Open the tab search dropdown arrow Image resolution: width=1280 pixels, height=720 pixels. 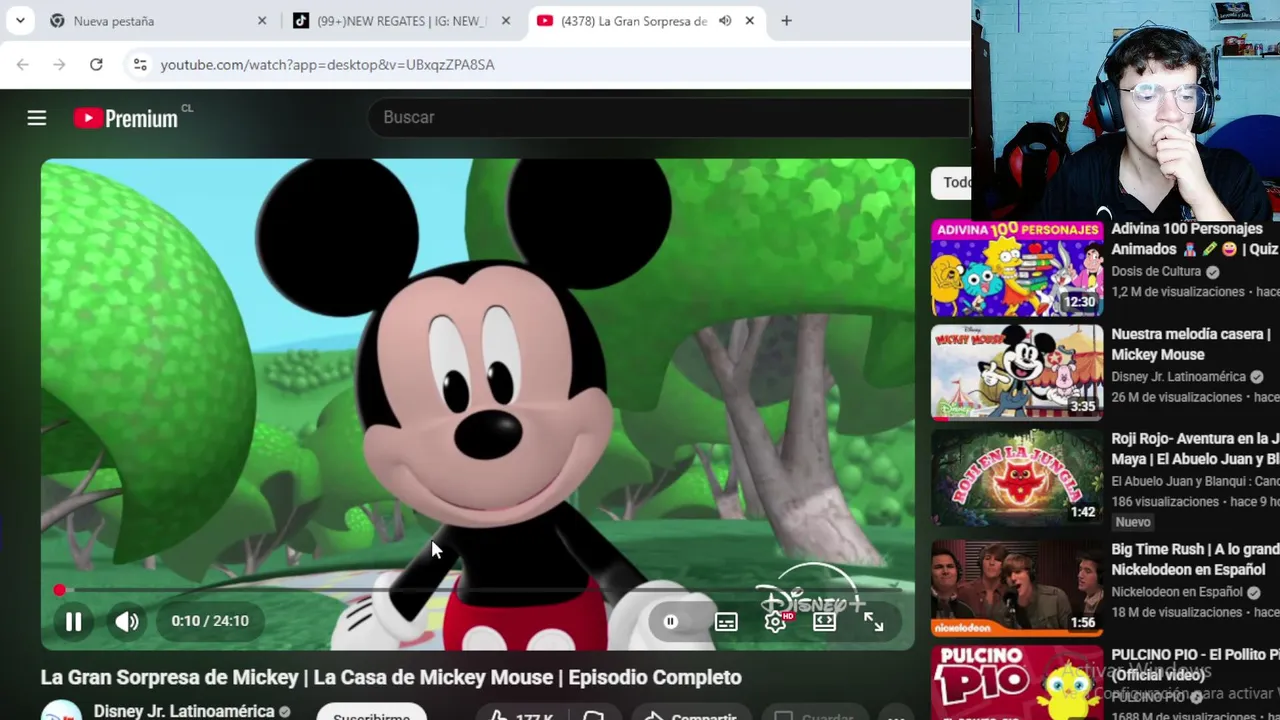click(x=20, y=20)
